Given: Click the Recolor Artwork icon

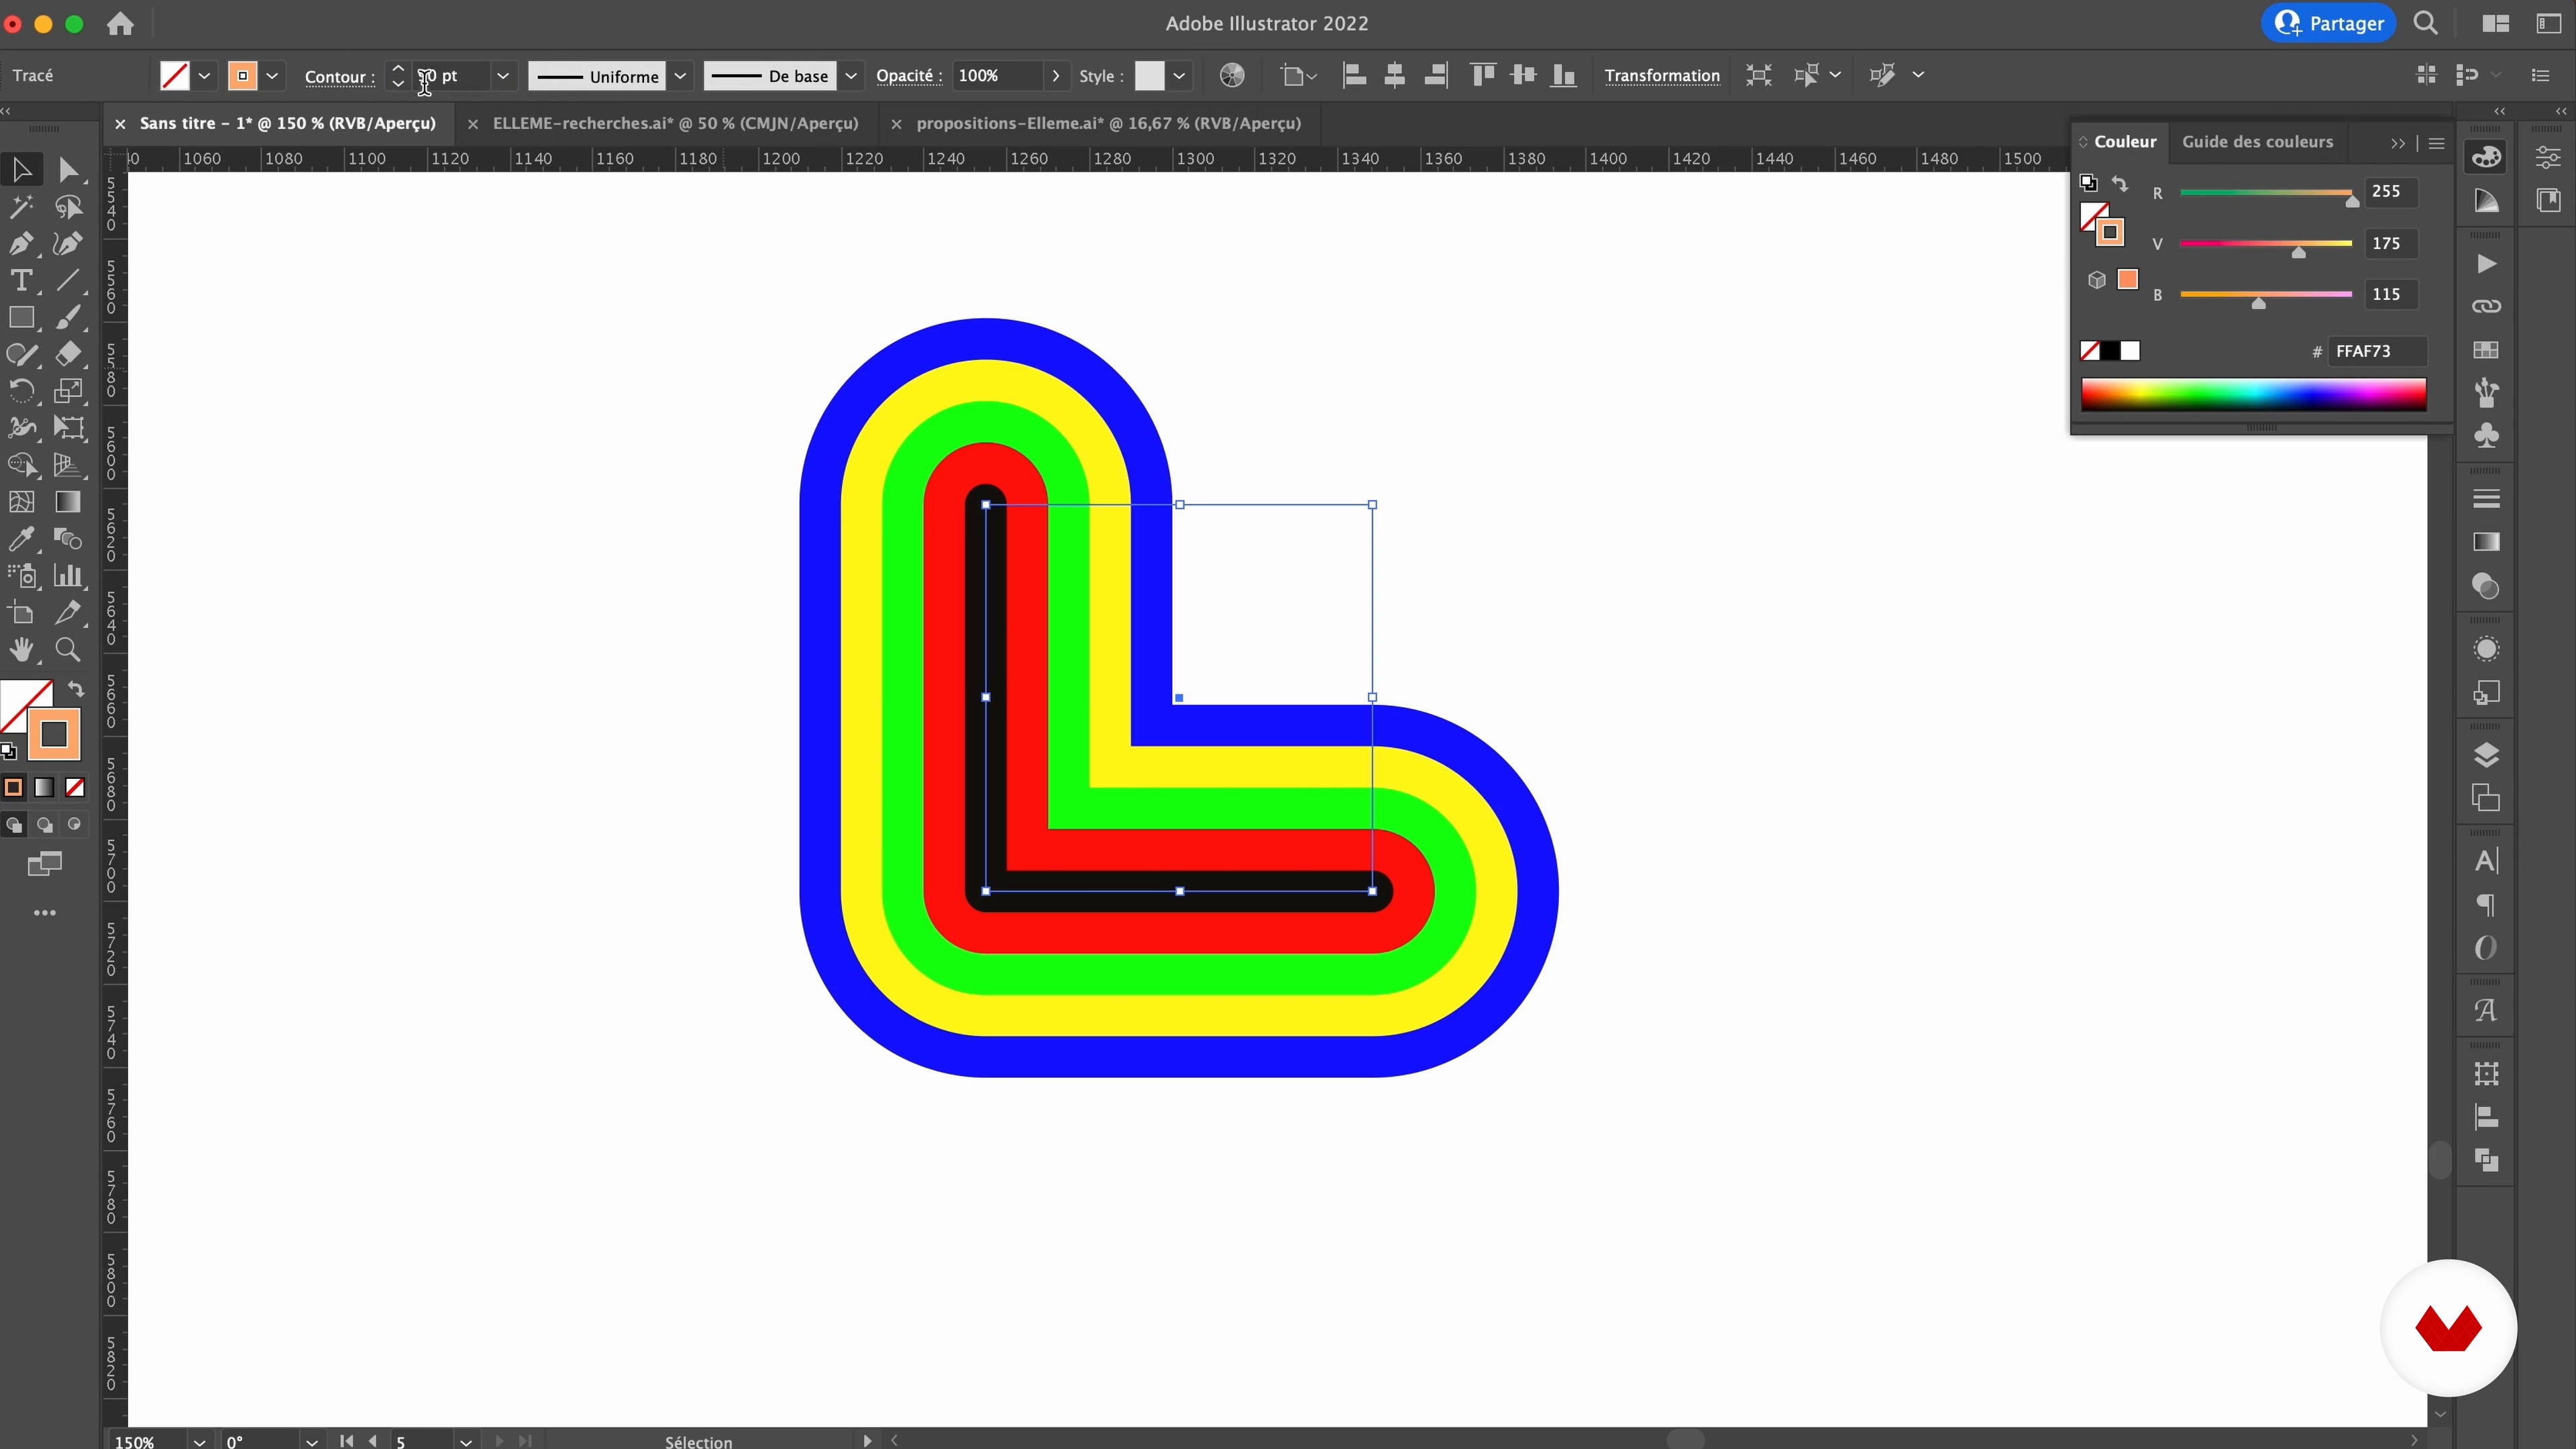Looking at the screenshot, I should pos(1232,76).
